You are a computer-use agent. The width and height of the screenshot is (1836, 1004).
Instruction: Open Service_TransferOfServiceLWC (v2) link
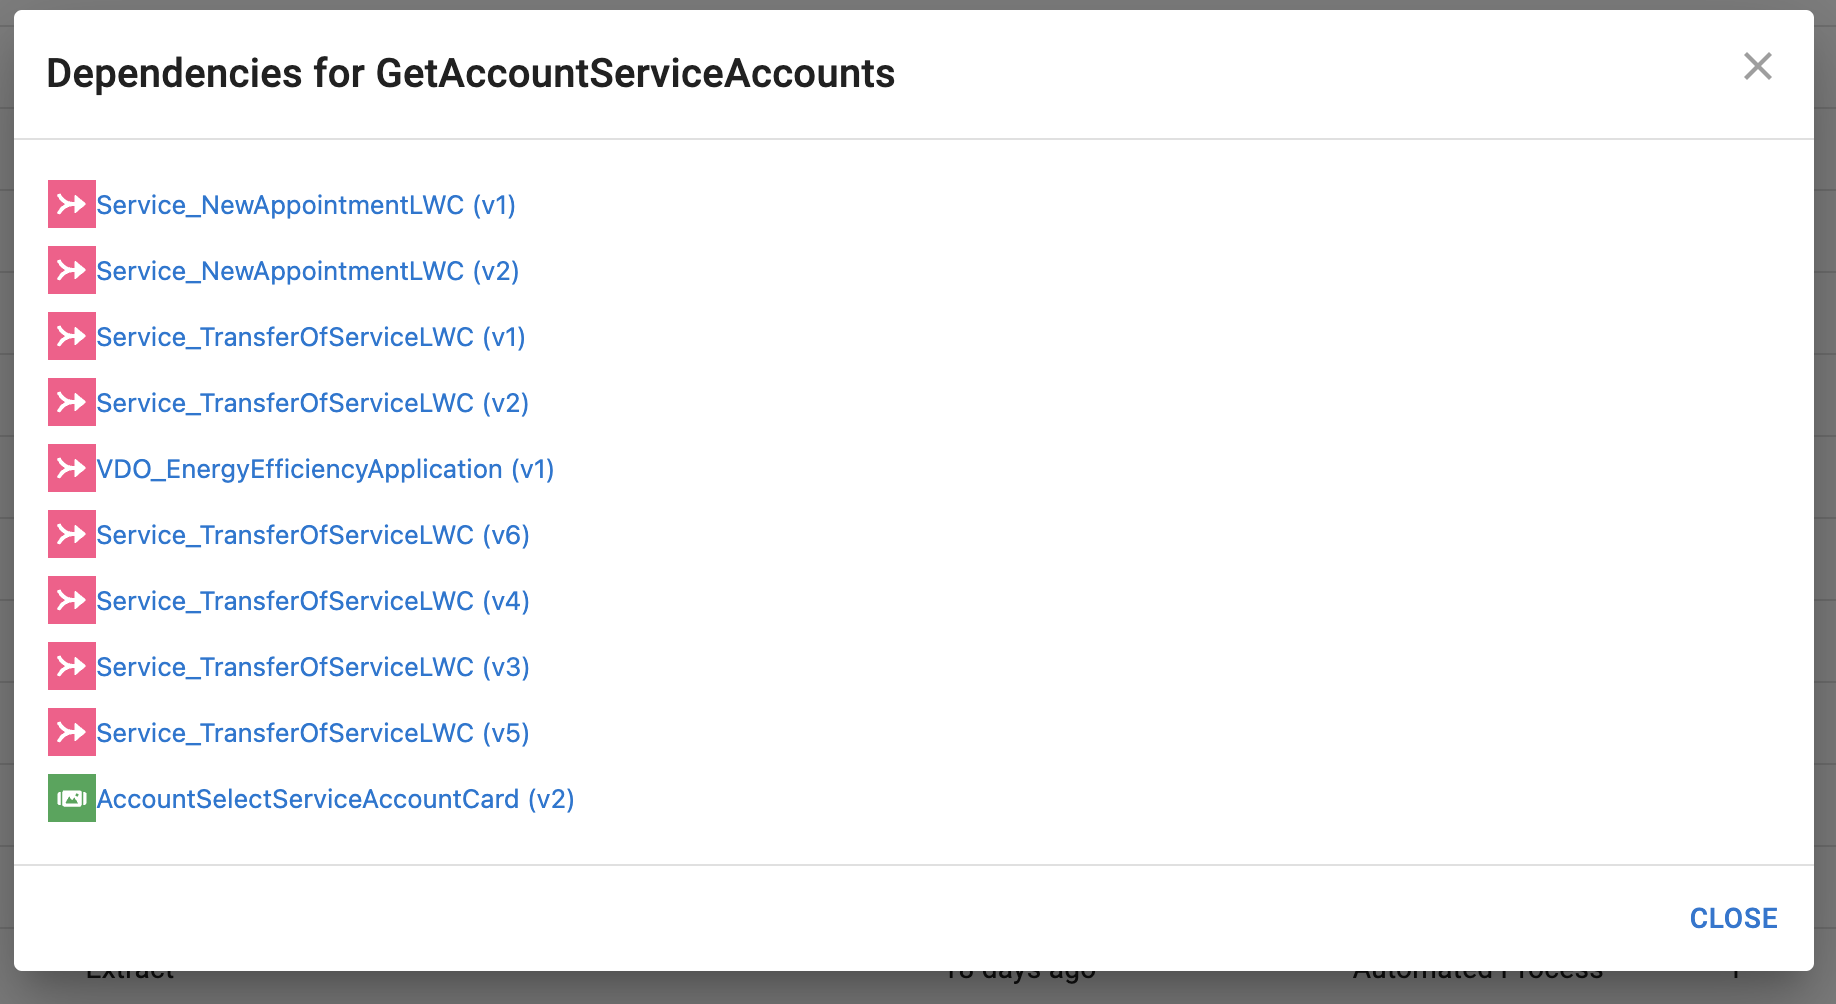[313, 403]
